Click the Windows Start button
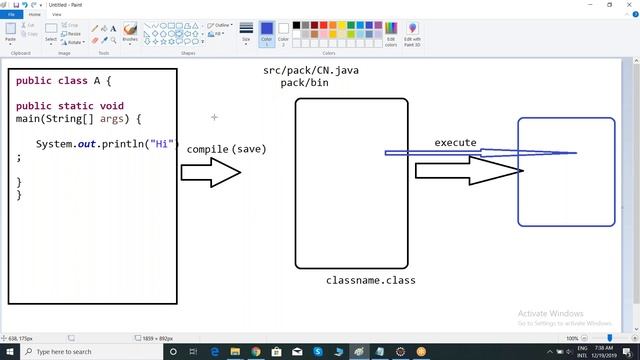640x360 pixels. [10, 351]
